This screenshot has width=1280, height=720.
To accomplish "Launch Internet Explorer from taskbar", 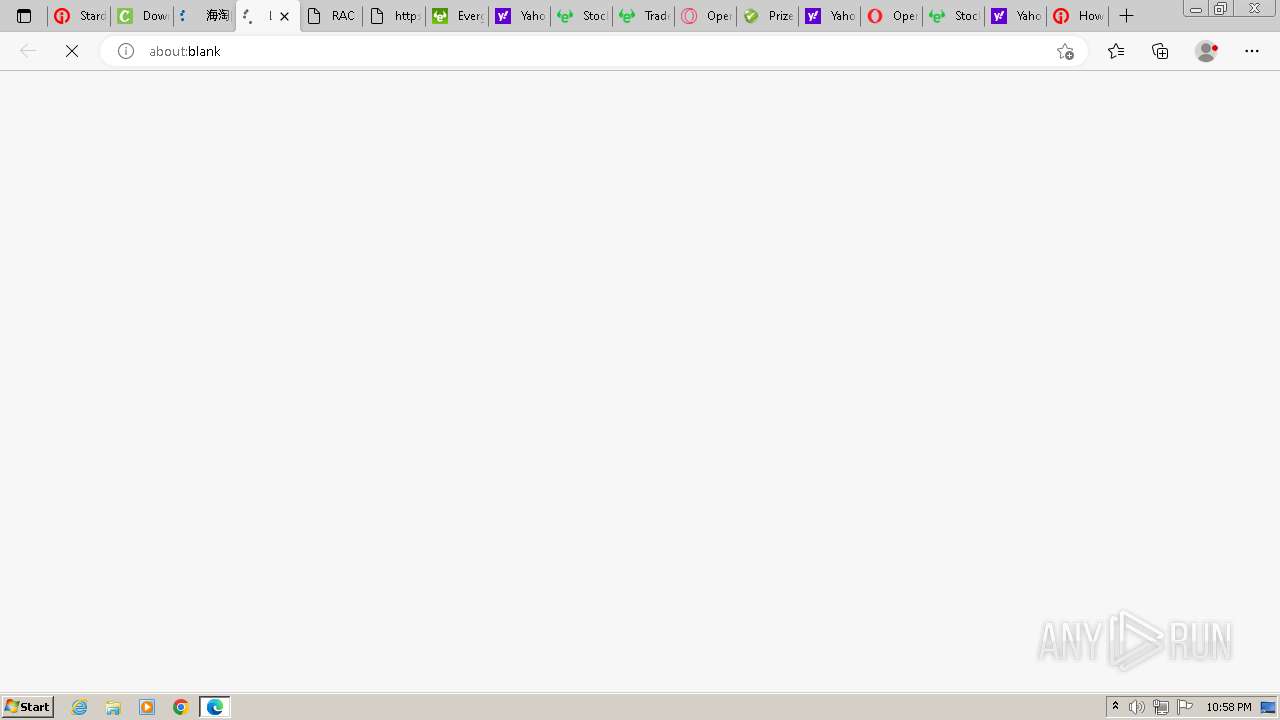I will coord(80,707).
